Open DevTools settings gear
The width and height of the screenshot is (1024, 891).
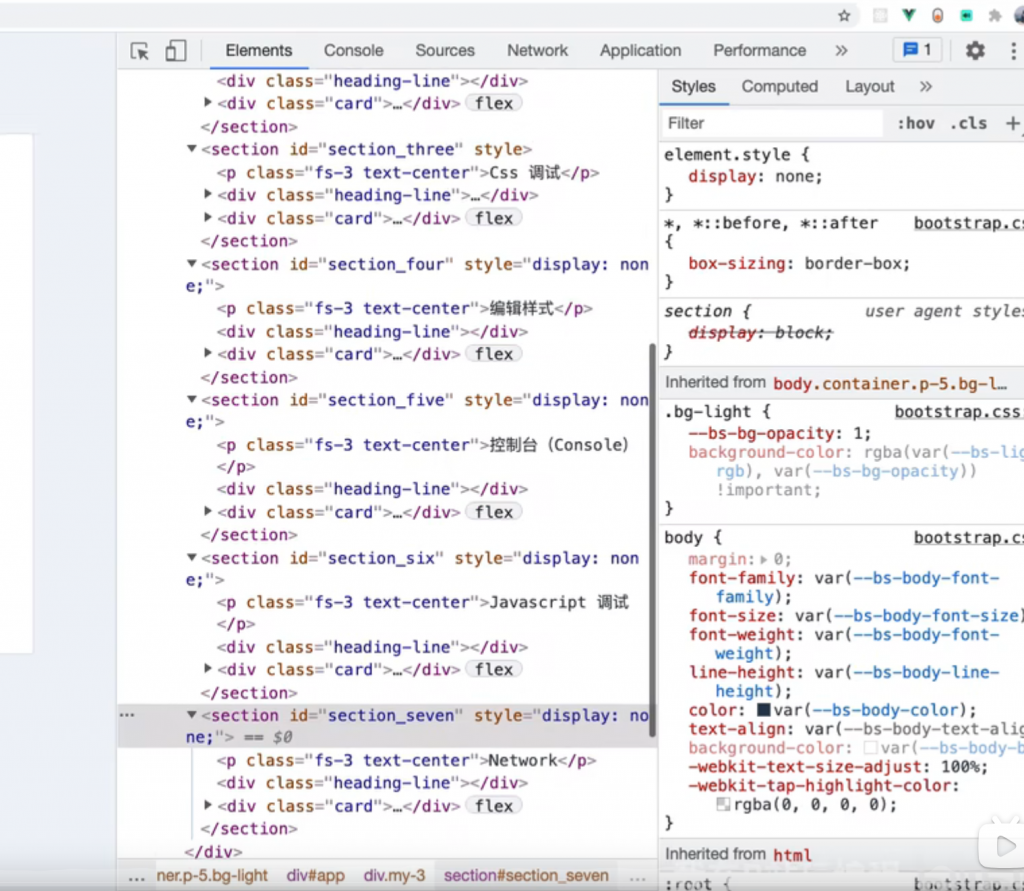pyautogui.click(x=975, y=51)
